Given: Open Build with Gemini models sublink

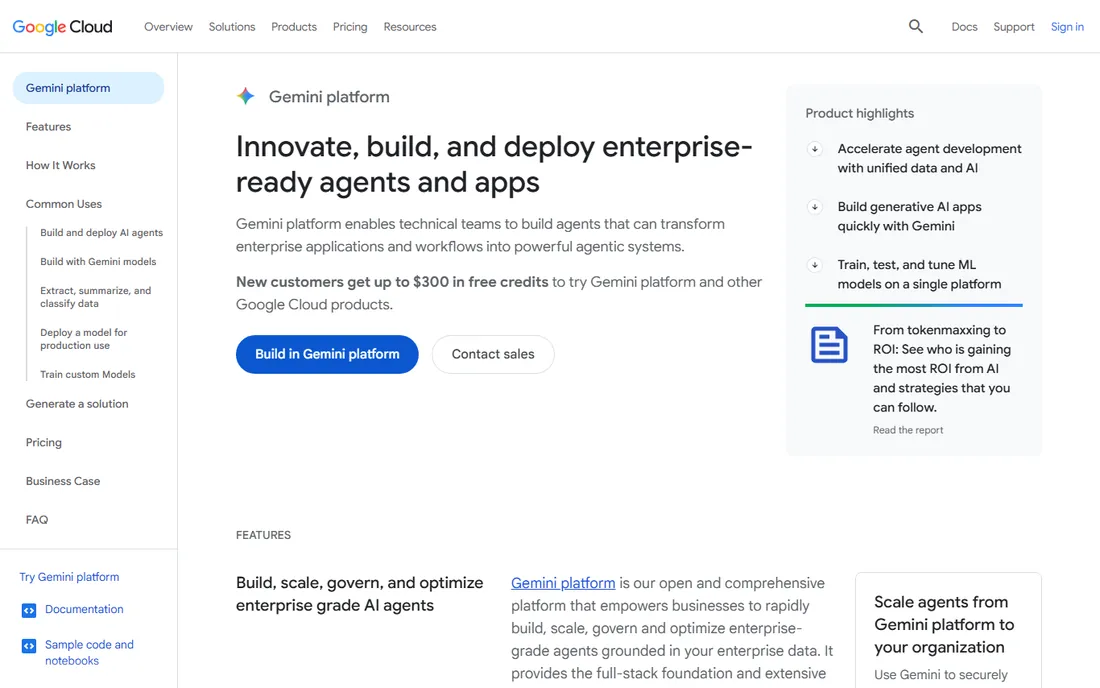Looking at the screenshot, I should (98, 262).
